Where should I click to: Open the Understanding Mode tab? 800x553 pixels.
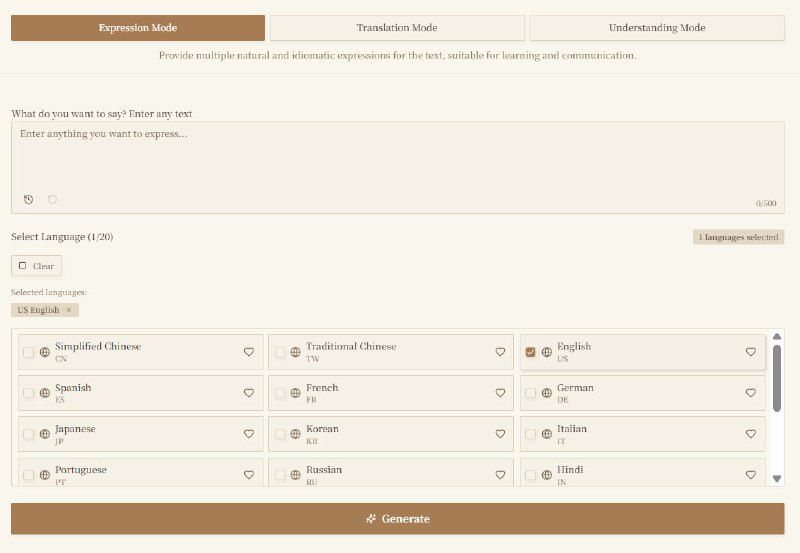click(656, 28)
